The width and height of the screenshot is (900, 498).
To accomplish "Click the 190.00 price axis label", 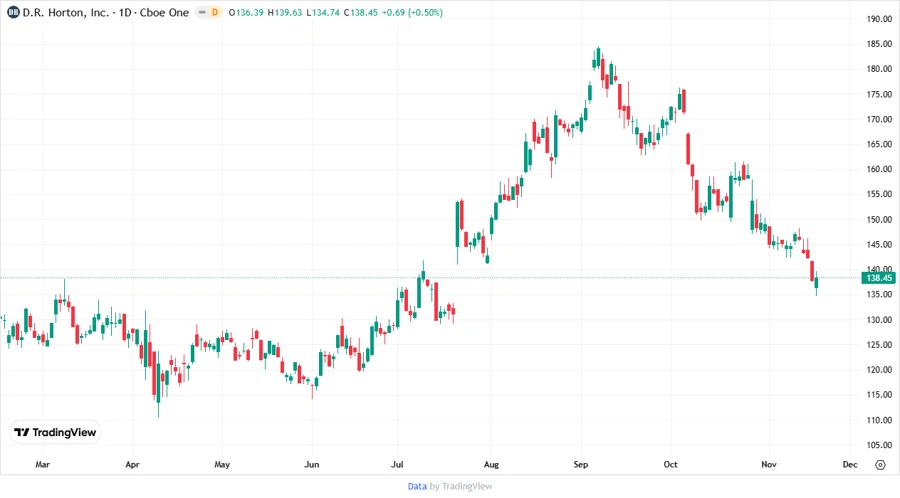I will (879, 19).
